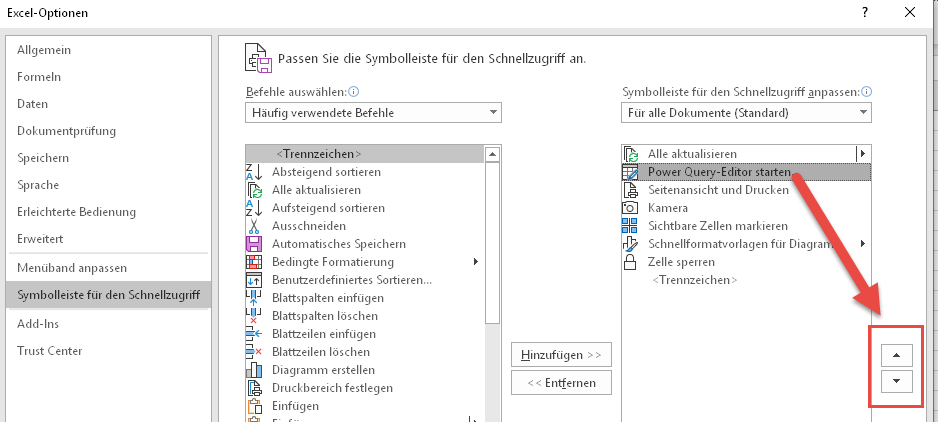Open the 'Für alle Dokumente (Standard)' dropdown
Screen dimensions: 938x422
746,113
